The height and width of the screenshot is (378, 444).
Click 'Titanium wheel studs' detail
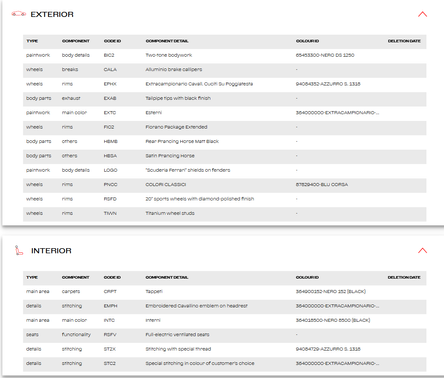click(170, 213)
